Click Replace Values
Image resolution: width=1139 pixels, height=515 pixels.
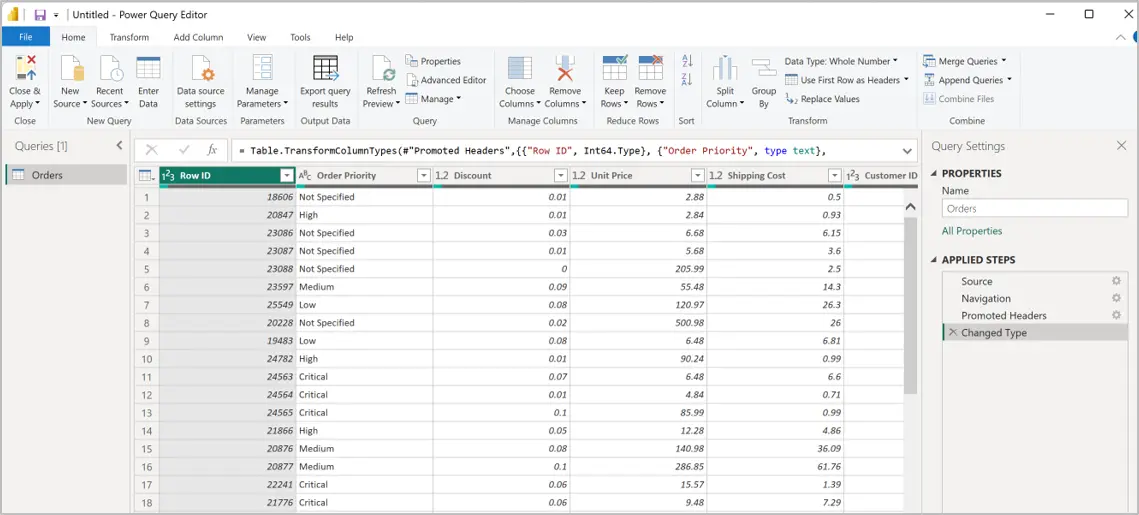click(x=822, y=99)
